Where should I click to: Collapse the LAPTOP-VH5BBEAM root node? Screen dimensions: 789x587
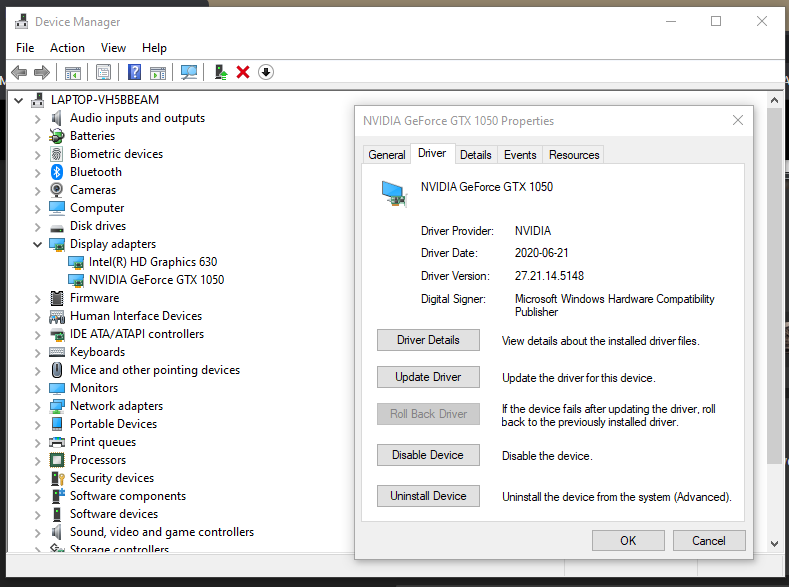[x=19, y=100]
